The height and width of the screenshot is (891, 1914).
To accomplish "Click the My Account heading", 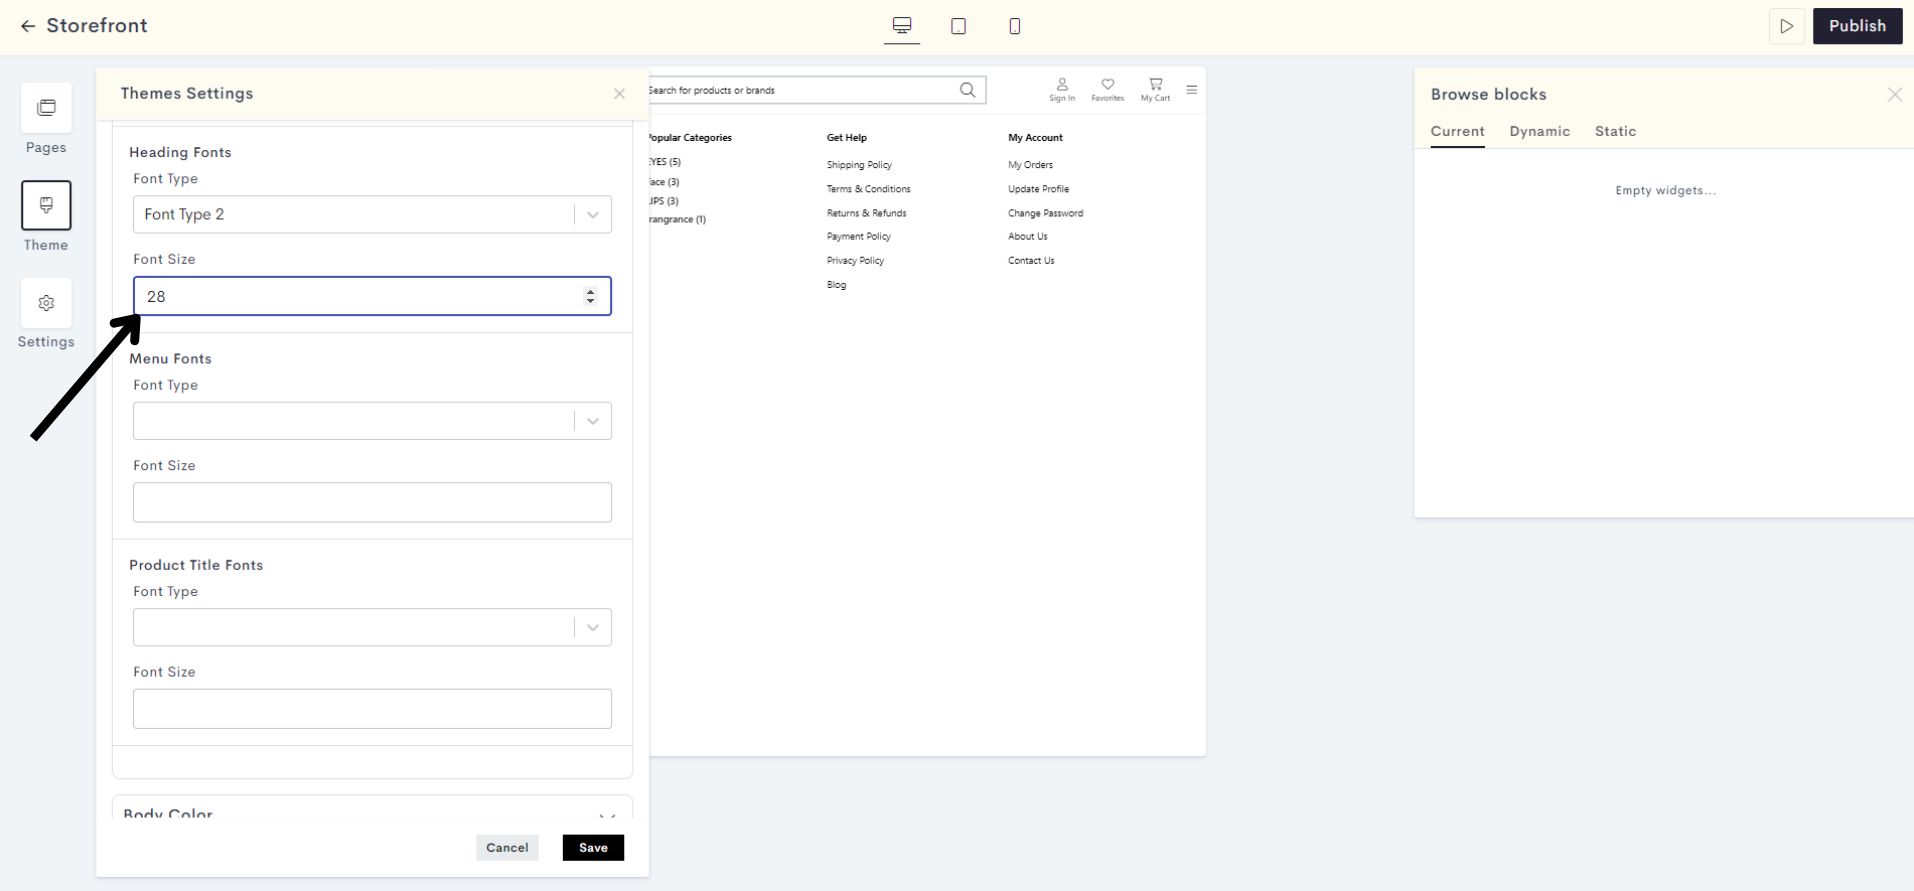I will point(1035,138).
